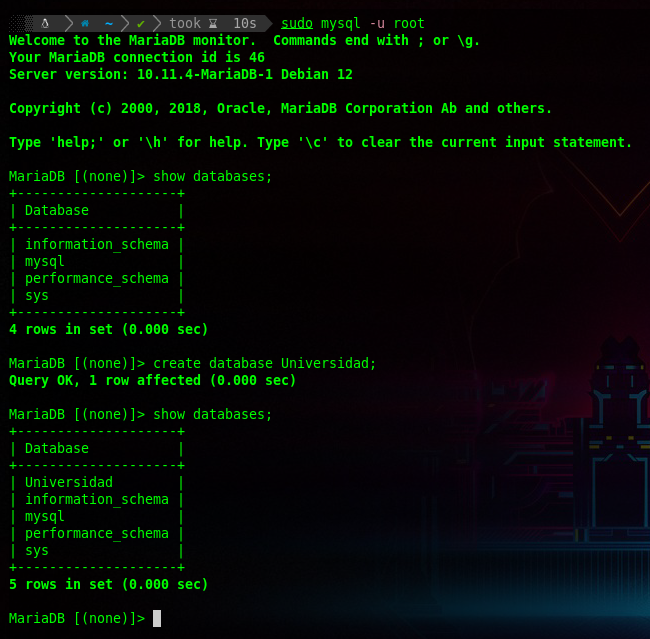Click the 'Universidad' database row
Image resolution: width=650 pixels, height=639 pixels.
point(68,482)
